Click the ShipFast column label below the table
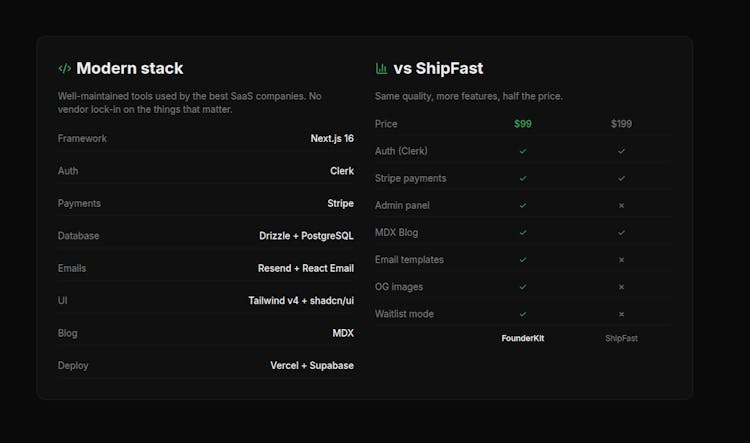 621,338
